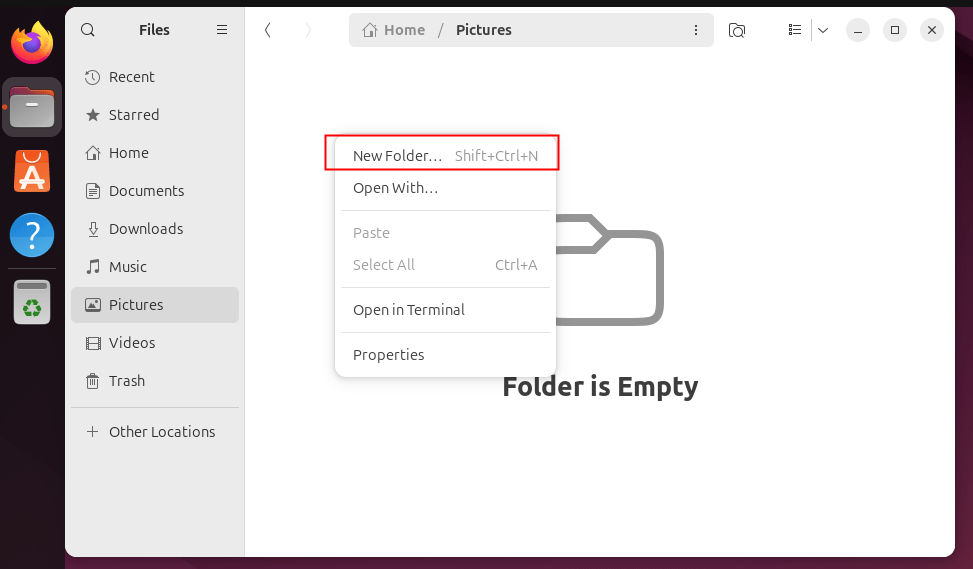Open Properties from the context menu

(x=445, y=355)
